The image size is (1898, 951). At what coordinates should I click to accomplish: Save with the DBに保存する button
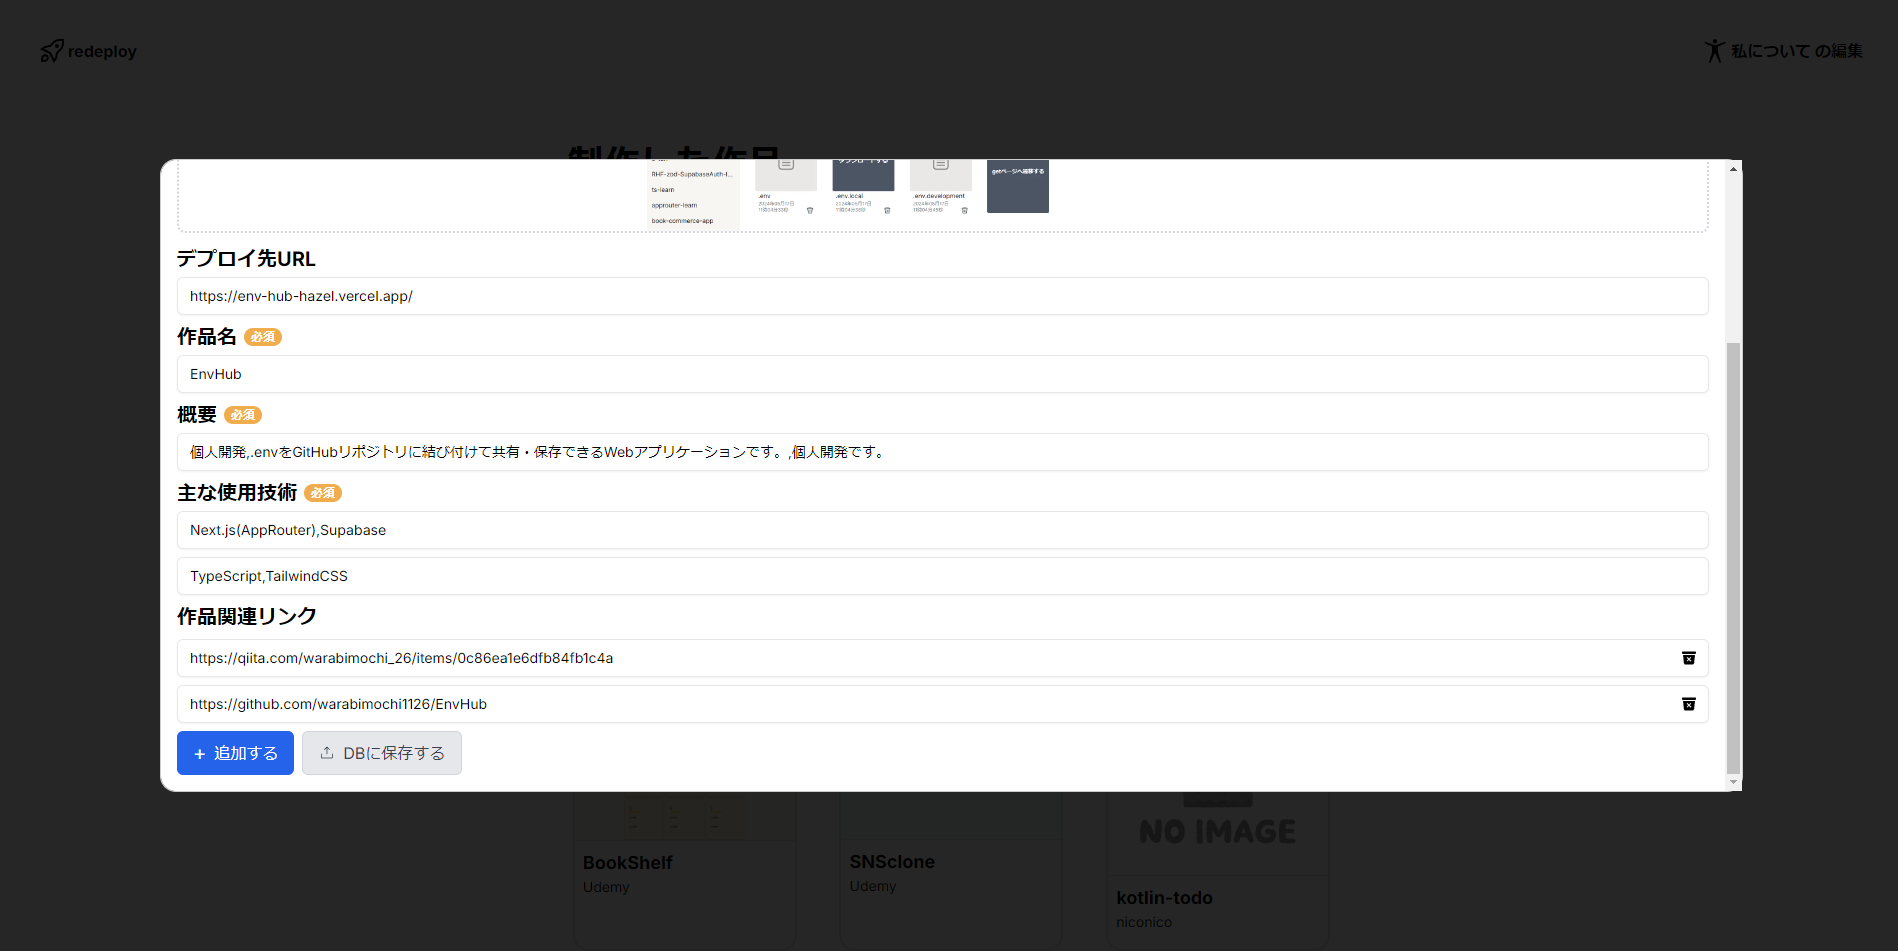point(382,753)
